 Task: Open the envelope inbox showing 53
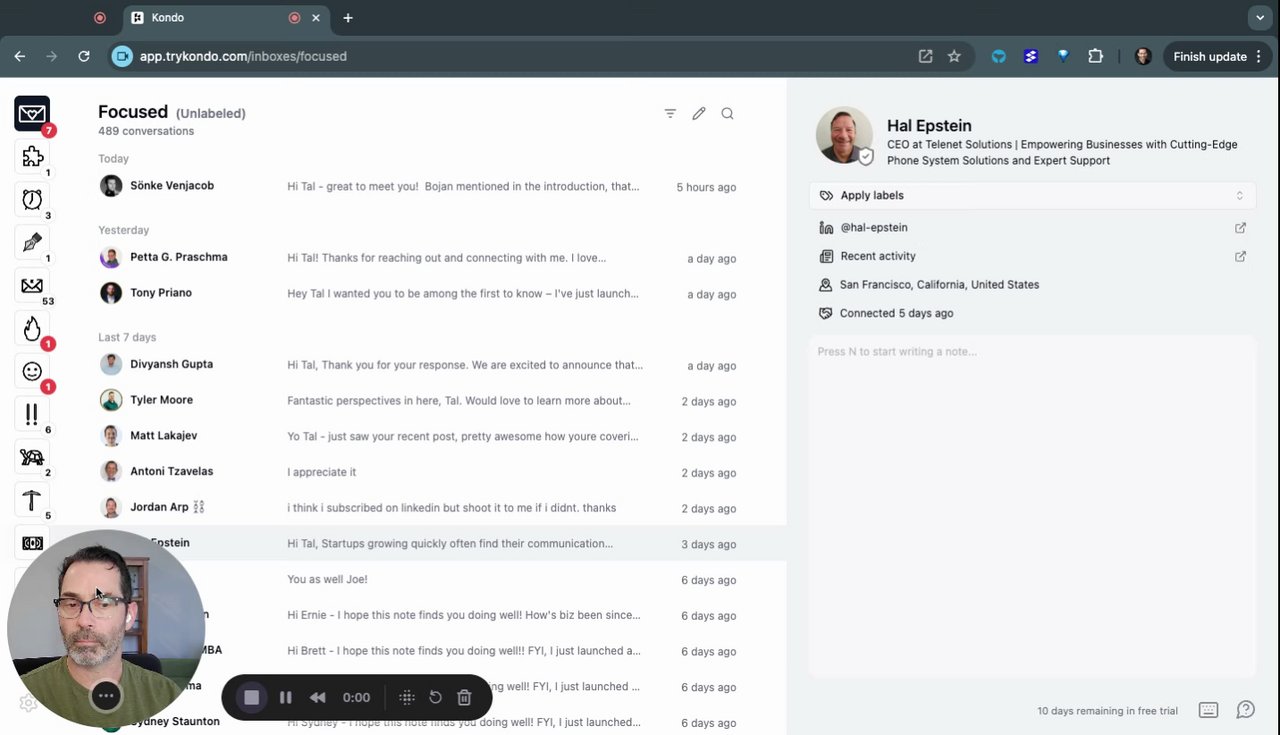pyautogui.click(x=32, y=285)
